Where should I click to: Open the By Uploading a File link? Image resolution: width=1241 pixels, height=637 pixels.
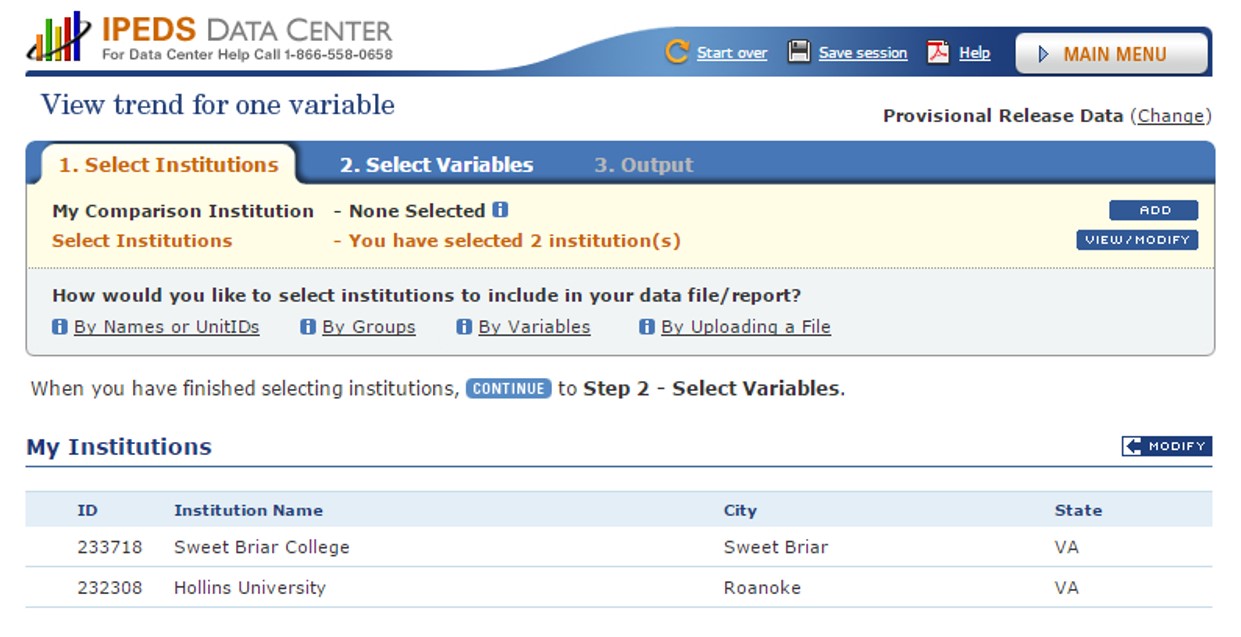745,327
